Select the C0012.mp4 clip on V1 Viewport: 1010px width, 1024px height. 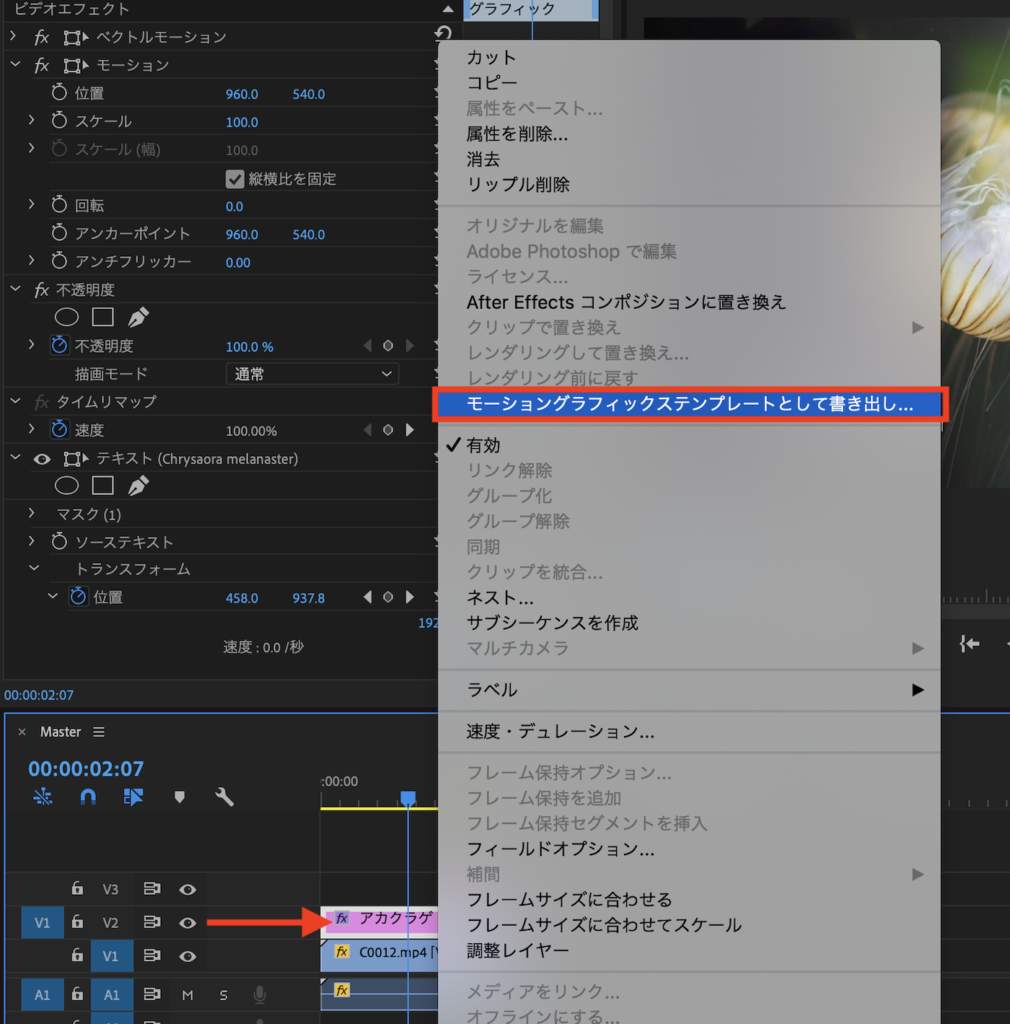point(379,955)
